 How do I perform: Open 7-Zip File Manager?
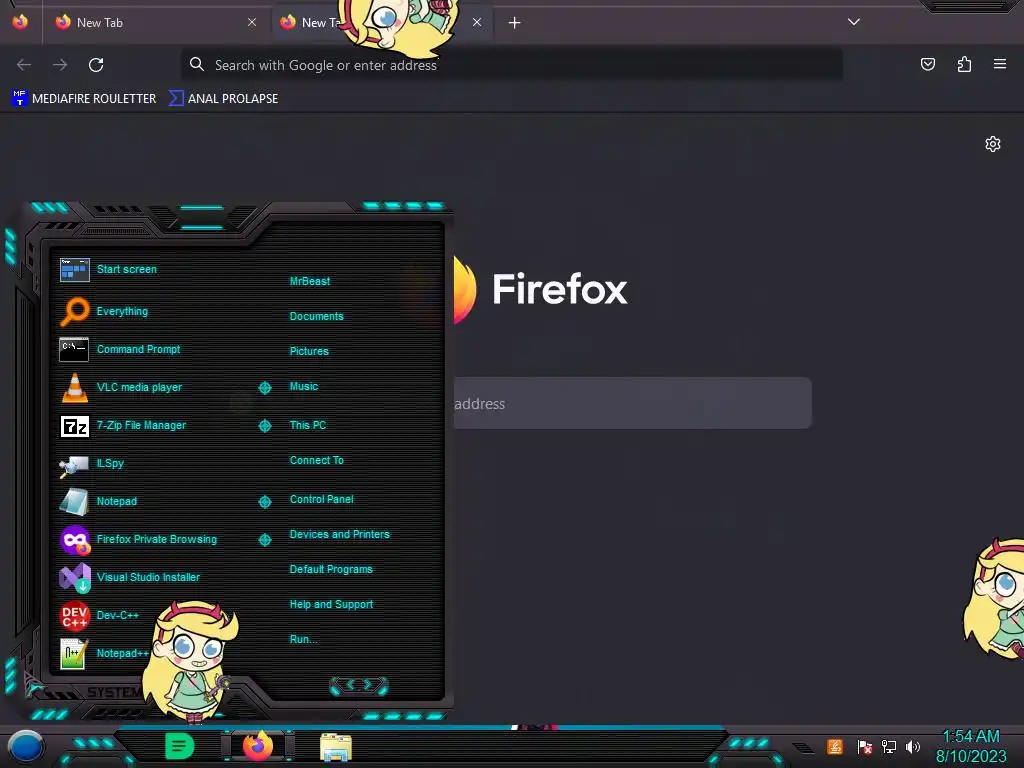(122, 425)
